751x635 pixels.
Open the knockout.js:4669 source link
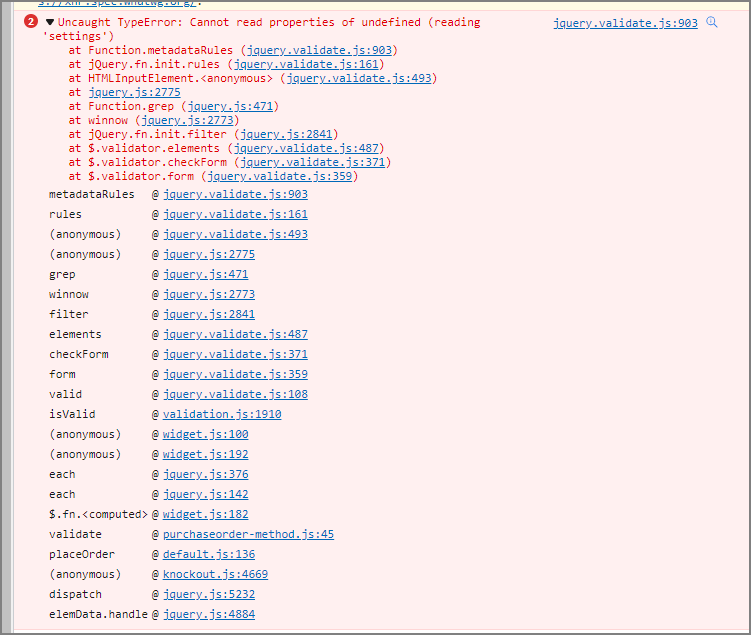(x=216, y=574)
